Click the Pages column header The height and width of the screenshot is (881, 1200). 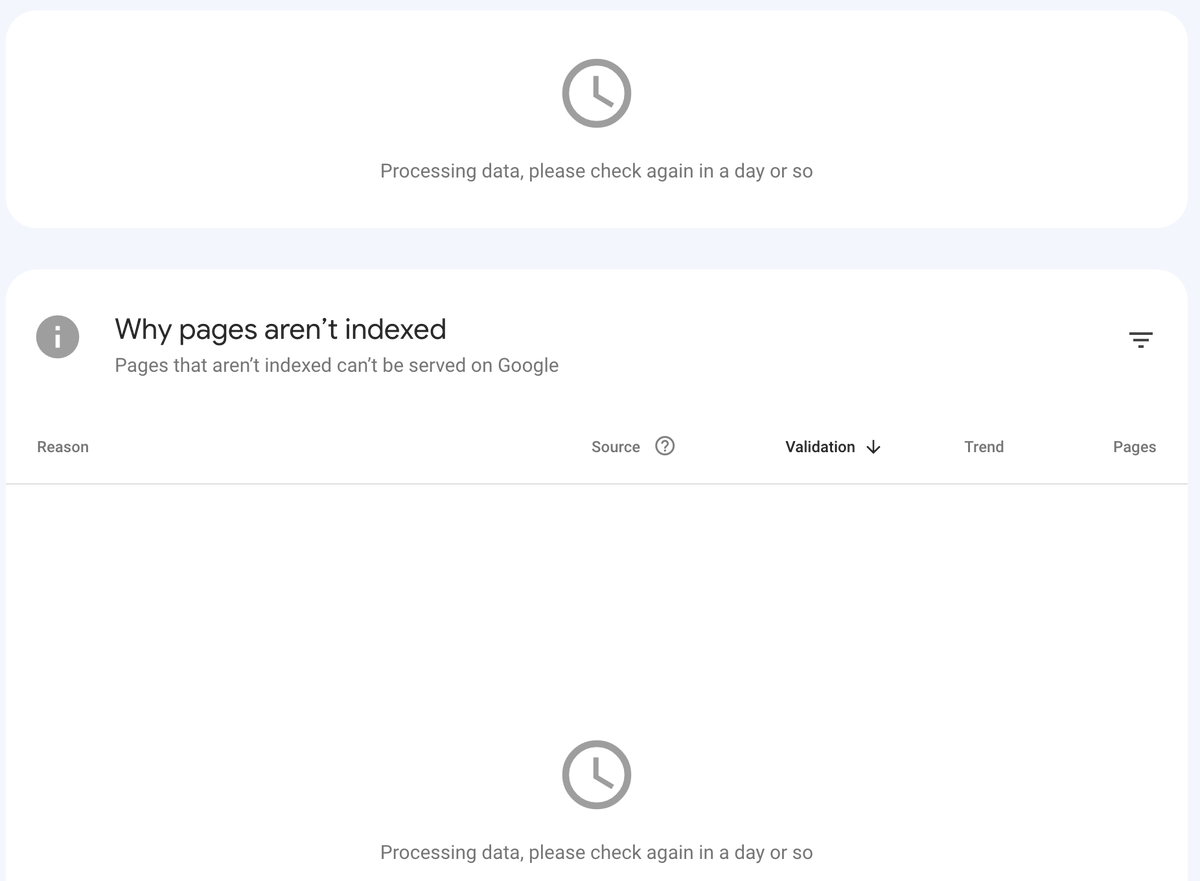[1134, 447]
